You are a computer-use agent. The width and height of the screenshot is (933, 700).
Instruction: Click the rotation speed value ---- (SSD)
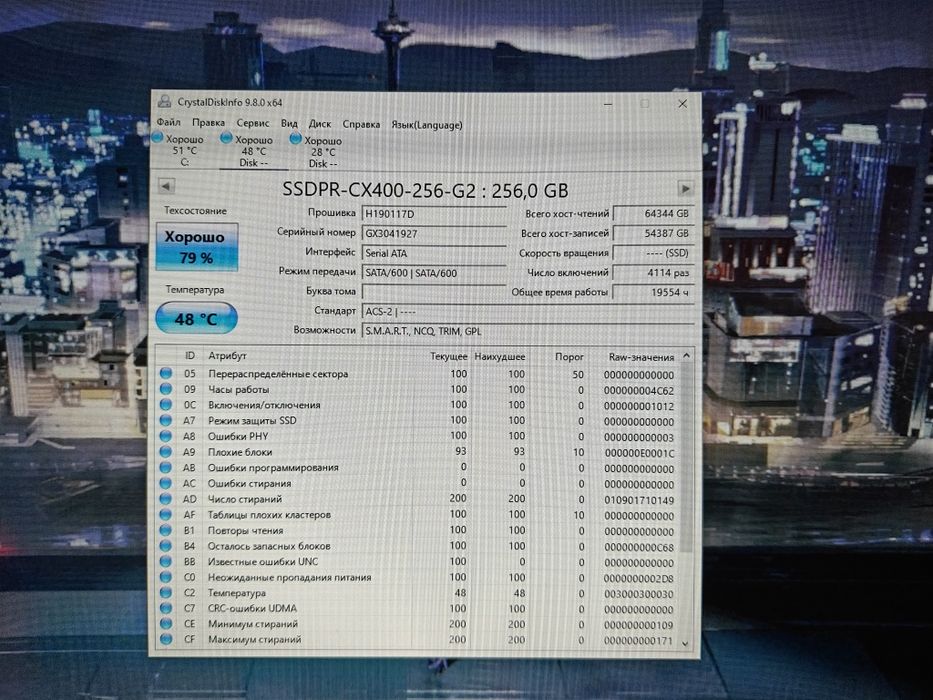653,253
